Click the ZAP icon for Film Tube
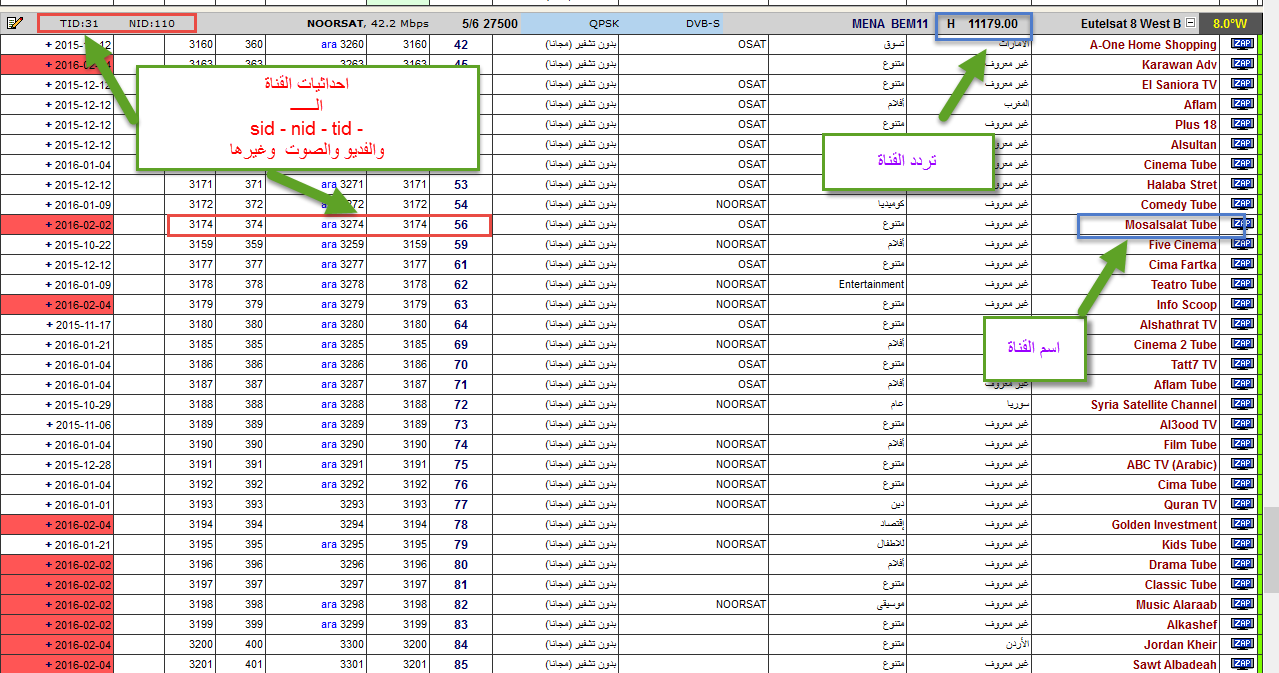The height and width of the screenshot is (673, 1279). click(1241, 444)
